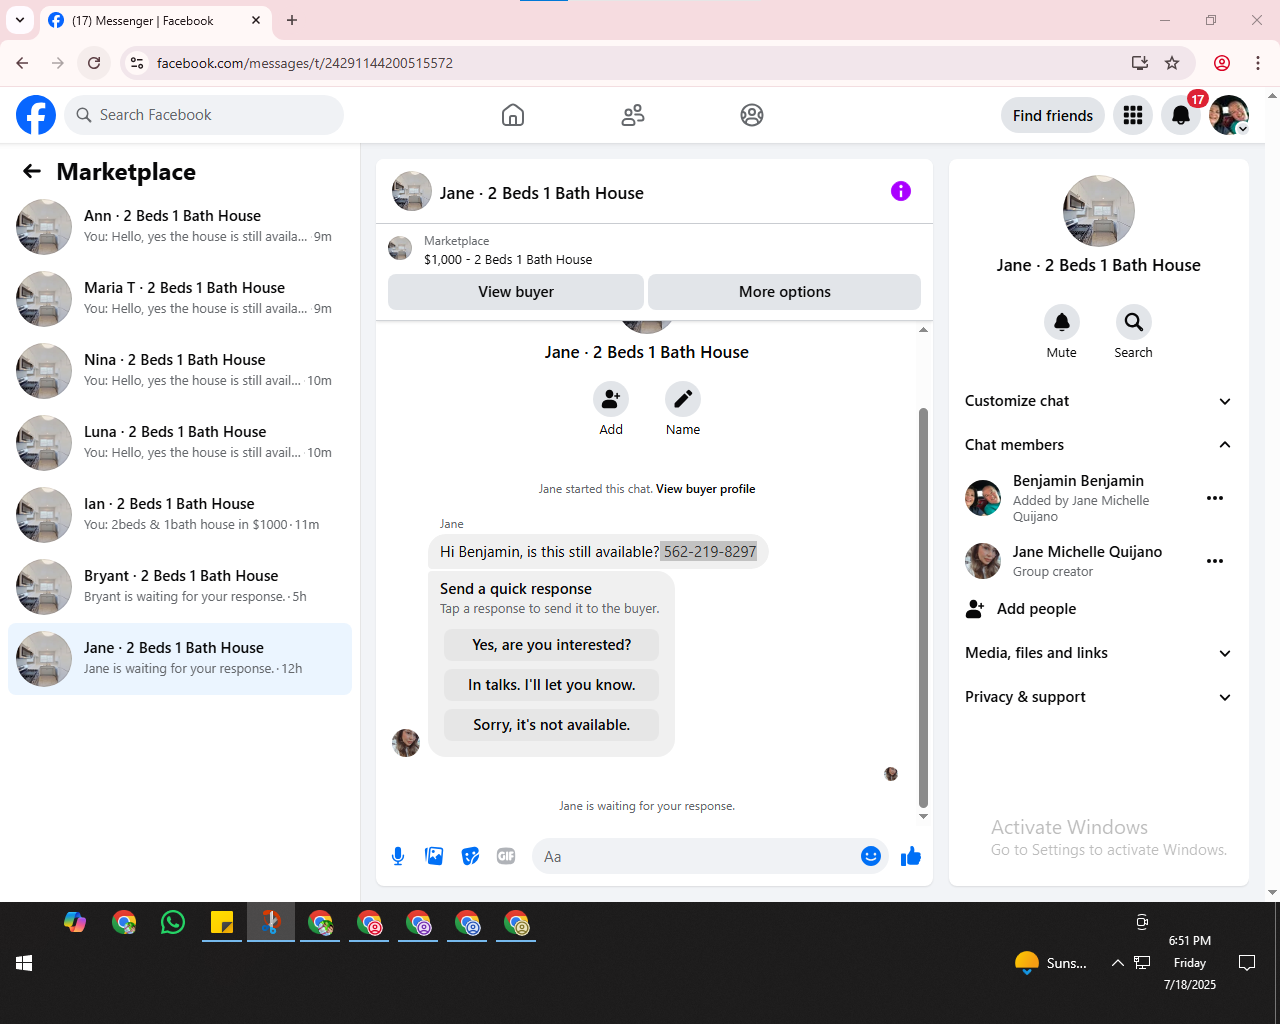Record a voice clip with microphone icon
The width and height of the screenshot is (1280, 1024).
pos(398,856)
